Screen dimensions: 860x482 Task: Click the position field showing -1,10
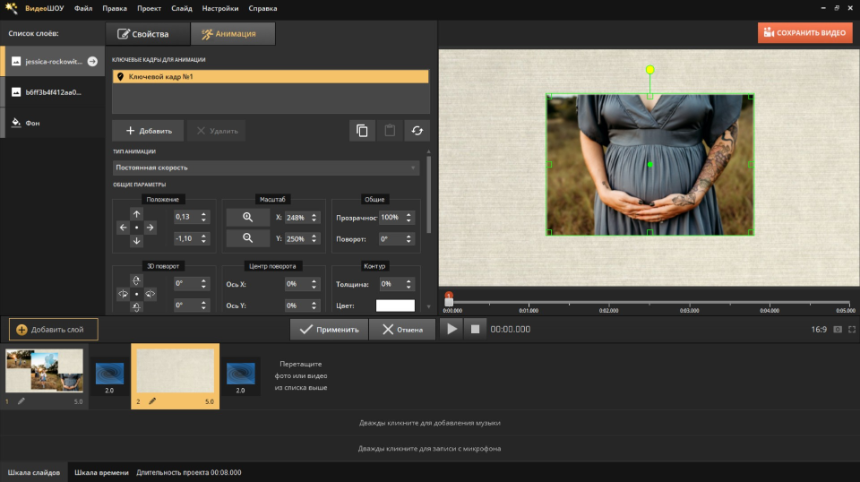[186, 239]
